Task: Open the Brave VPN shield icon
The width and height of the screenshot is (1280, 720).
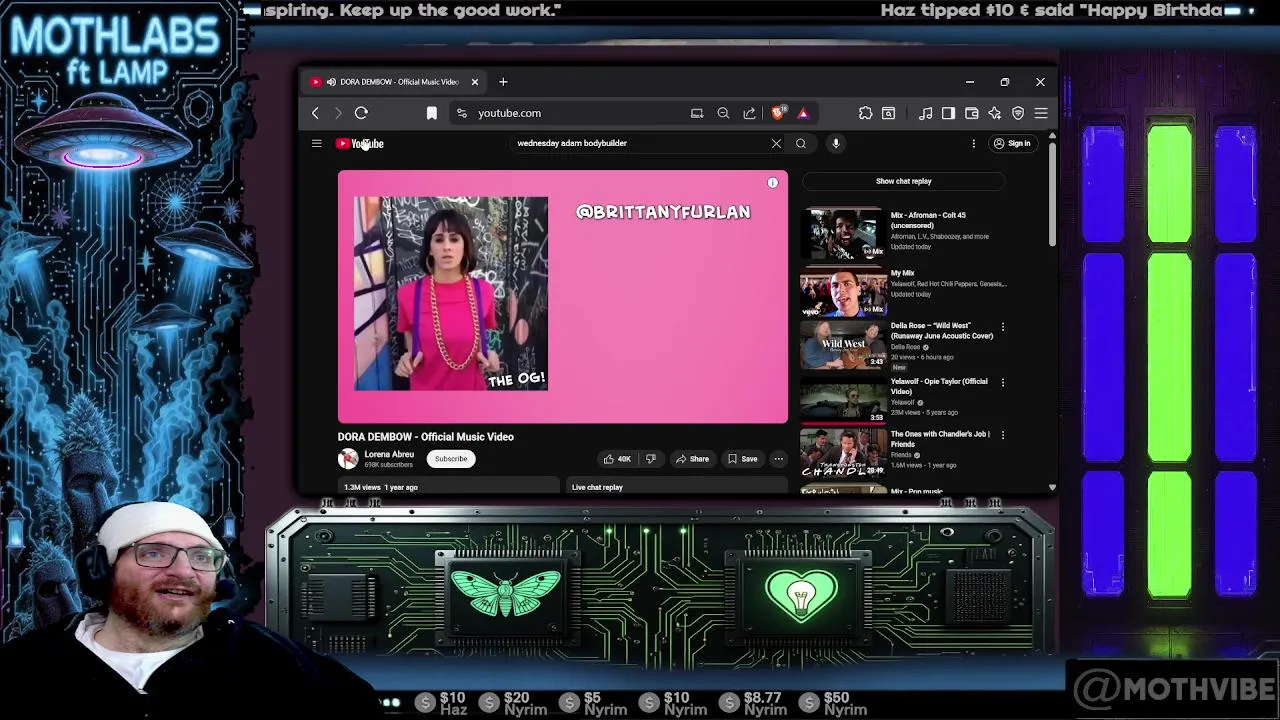Action: point(1018,113)
